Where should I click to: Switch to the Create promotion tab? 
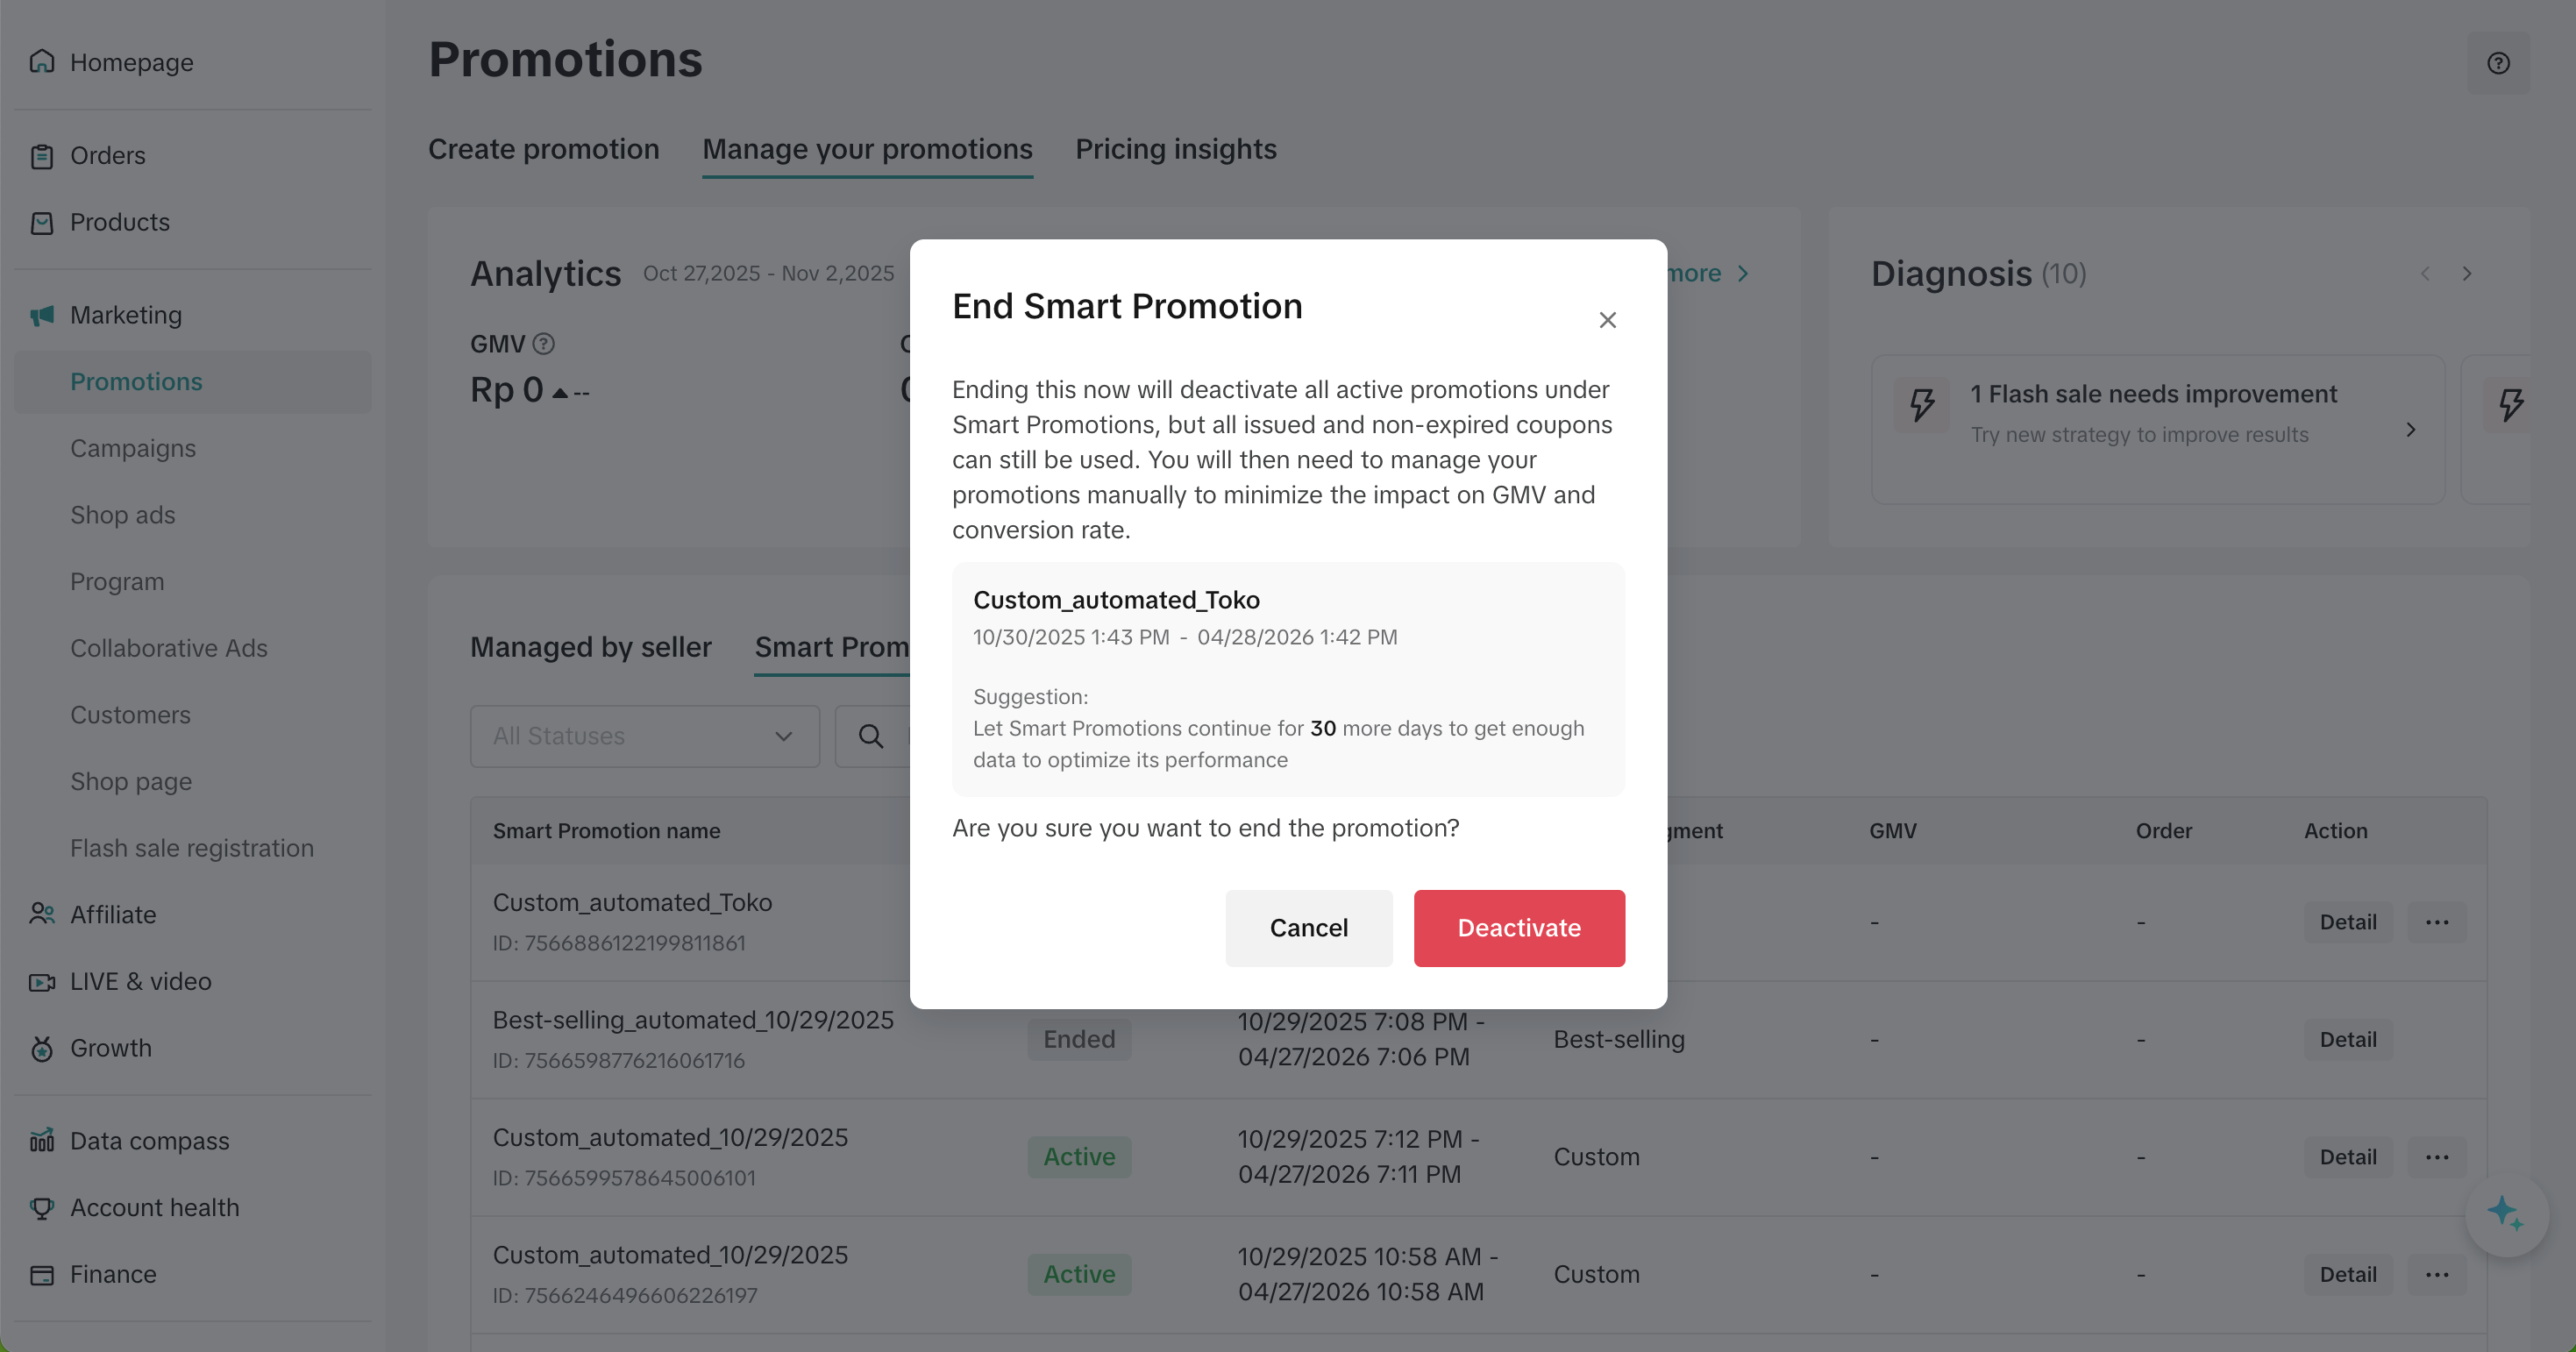click(543, 149)
